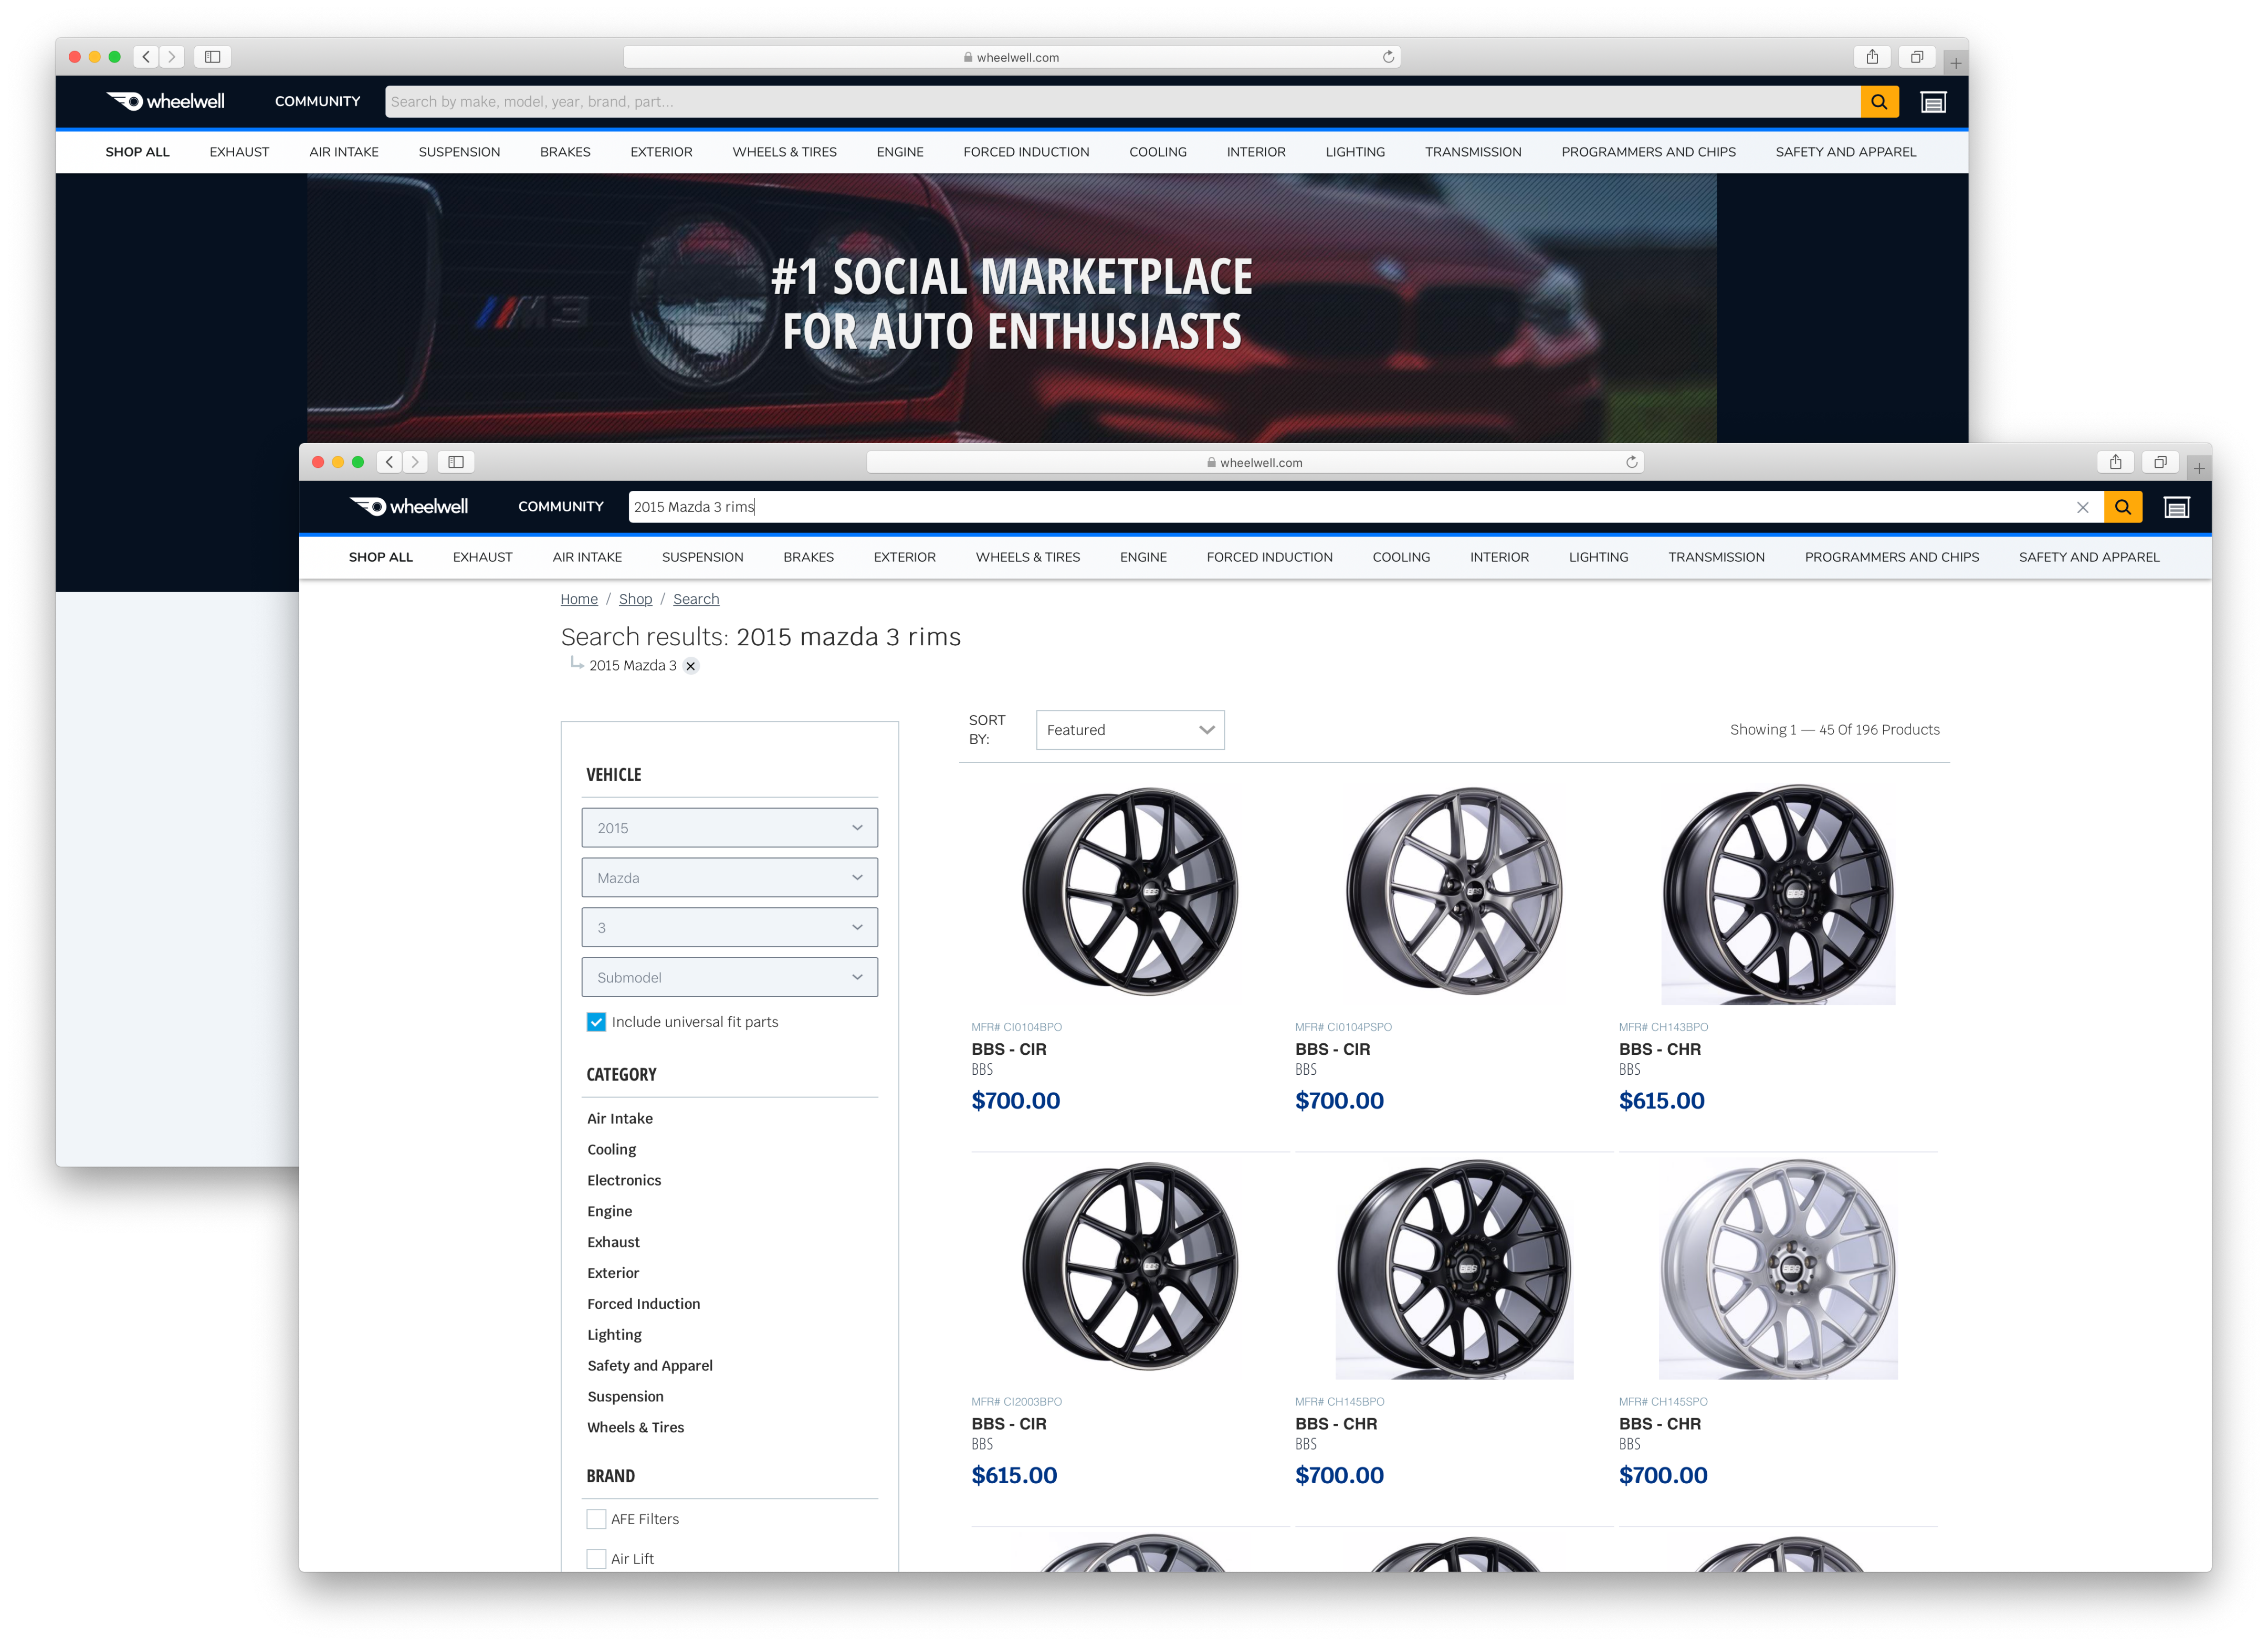Viewport: 2268px width, 1646px height.
Task: Expand the Submodel dropdown
Action: click(x=729, y=977)
